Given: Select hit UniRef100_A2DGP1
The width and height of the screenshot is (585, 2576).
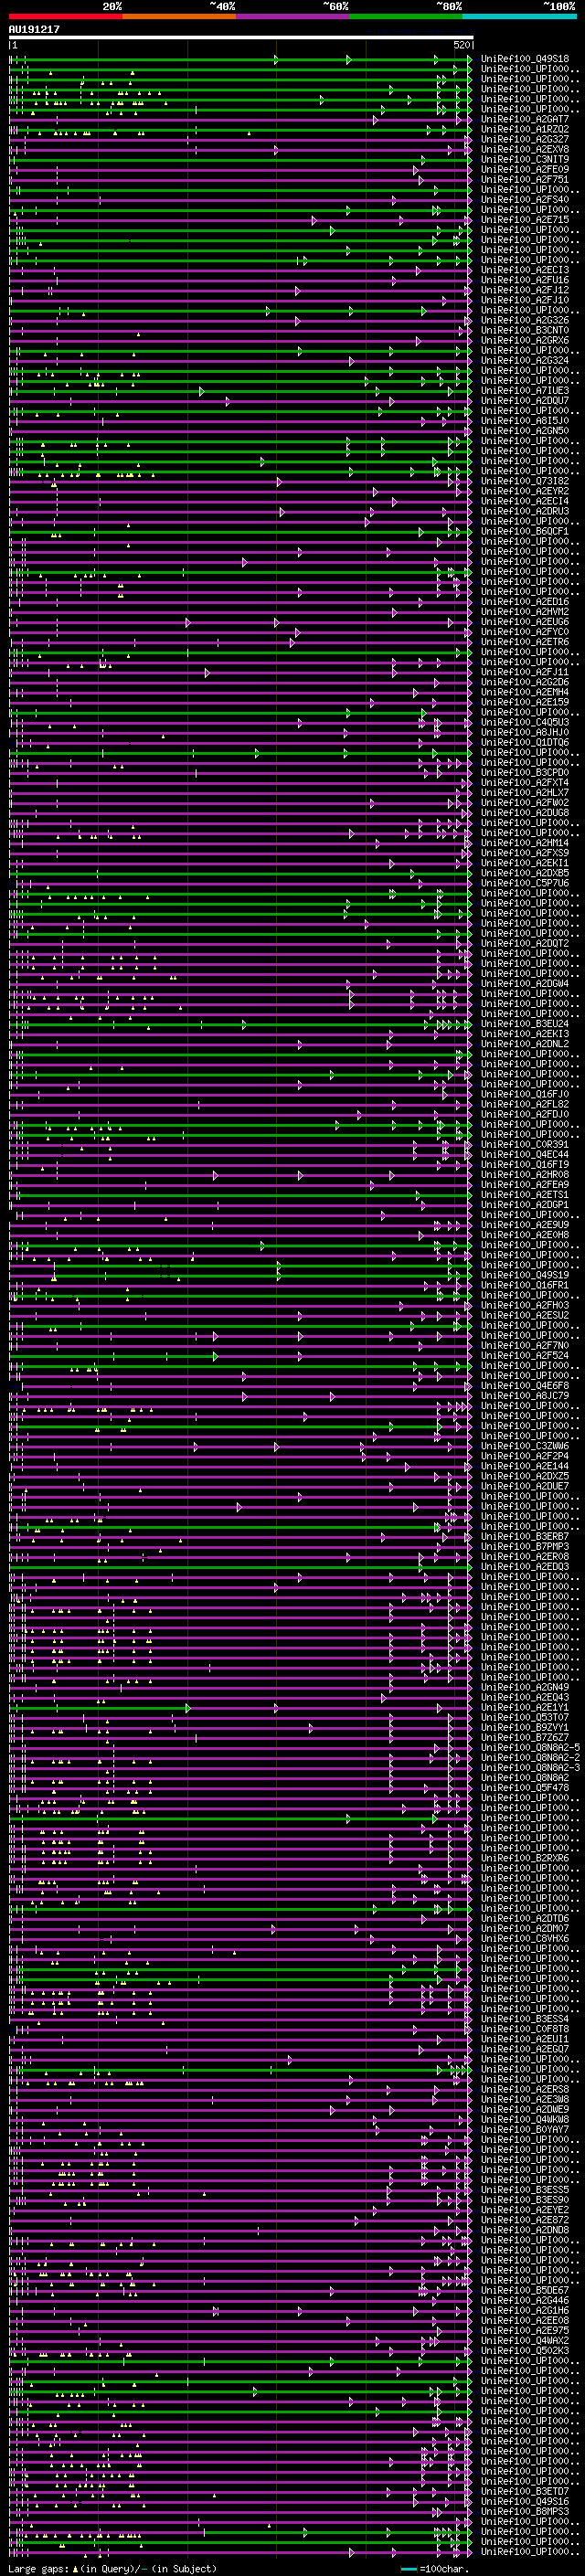Looking at the screenshot, I should click(525, 1205).
